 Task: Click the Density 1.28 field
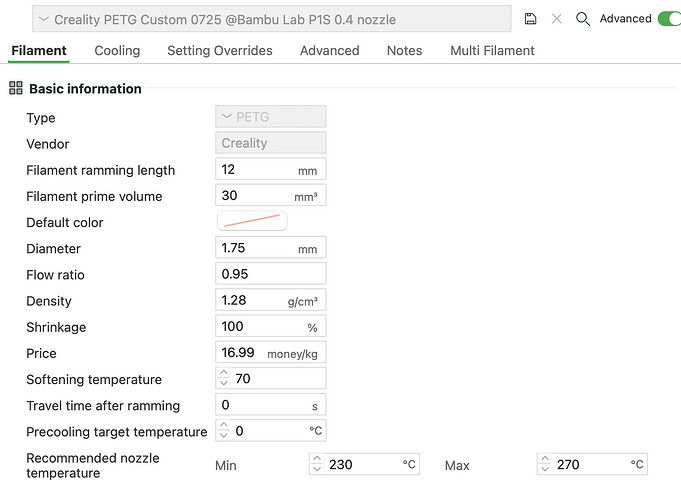pos(271,300)
